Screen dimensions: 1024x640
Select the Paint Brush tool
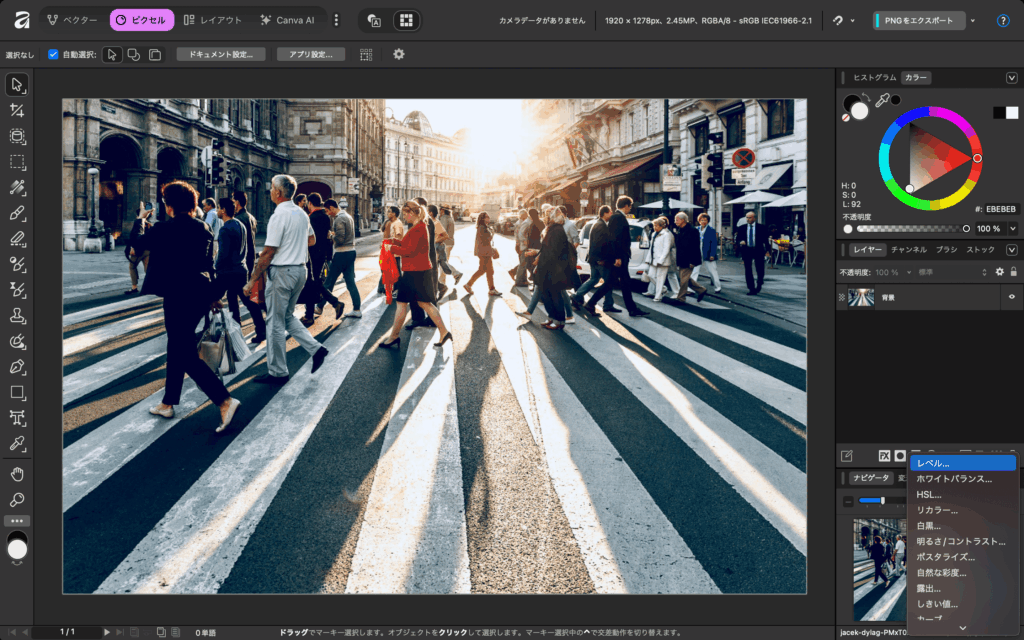pos(17,213)
